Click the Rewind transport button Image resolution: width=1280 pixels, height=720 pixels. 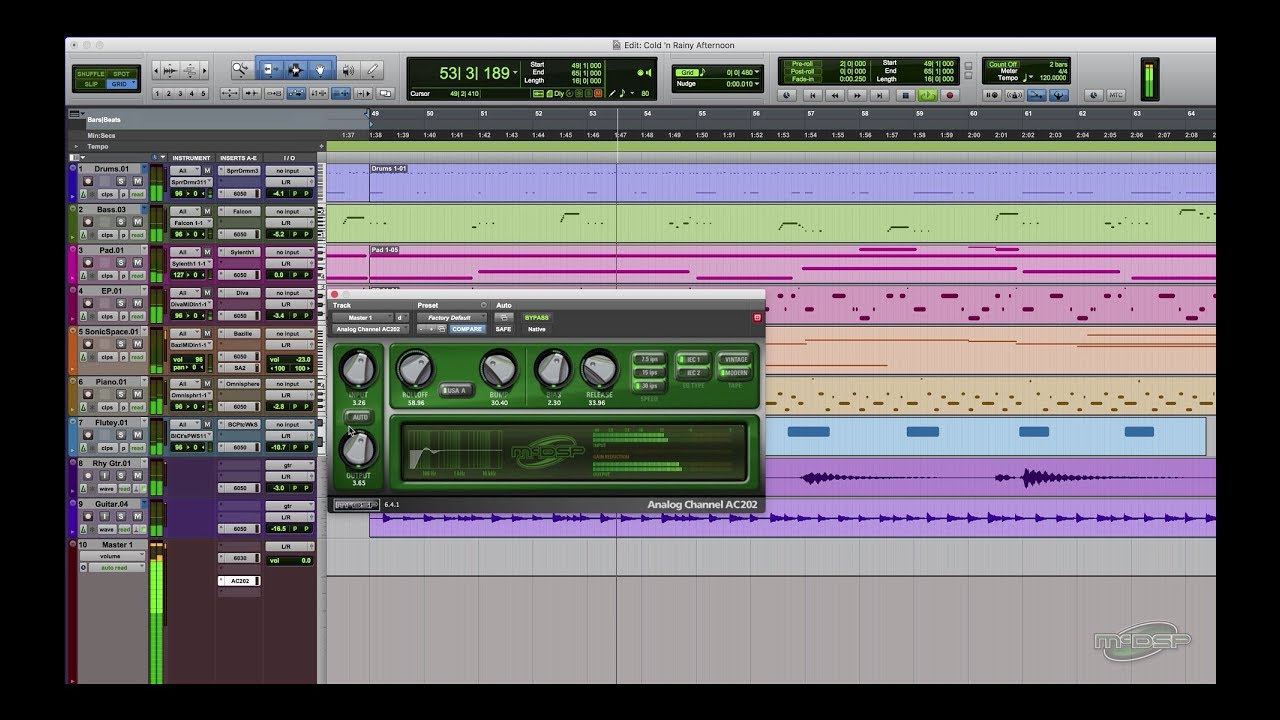[x=835, y=95]
